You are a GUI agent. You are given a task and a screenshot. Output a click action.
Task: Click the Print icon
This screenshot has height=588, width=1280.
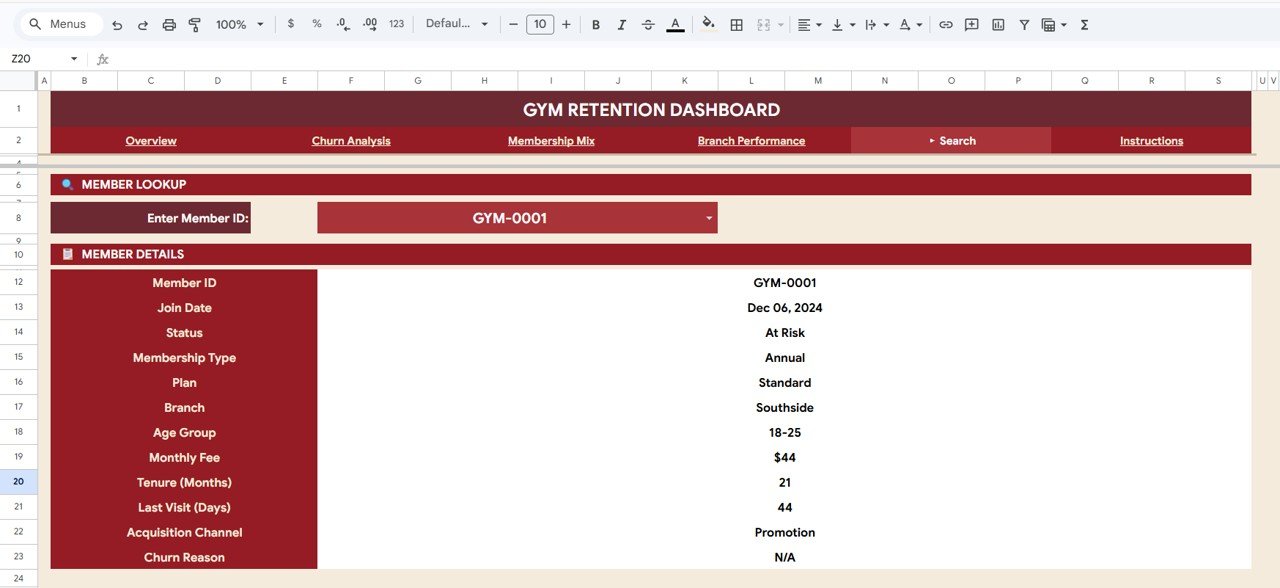[169, 24]
